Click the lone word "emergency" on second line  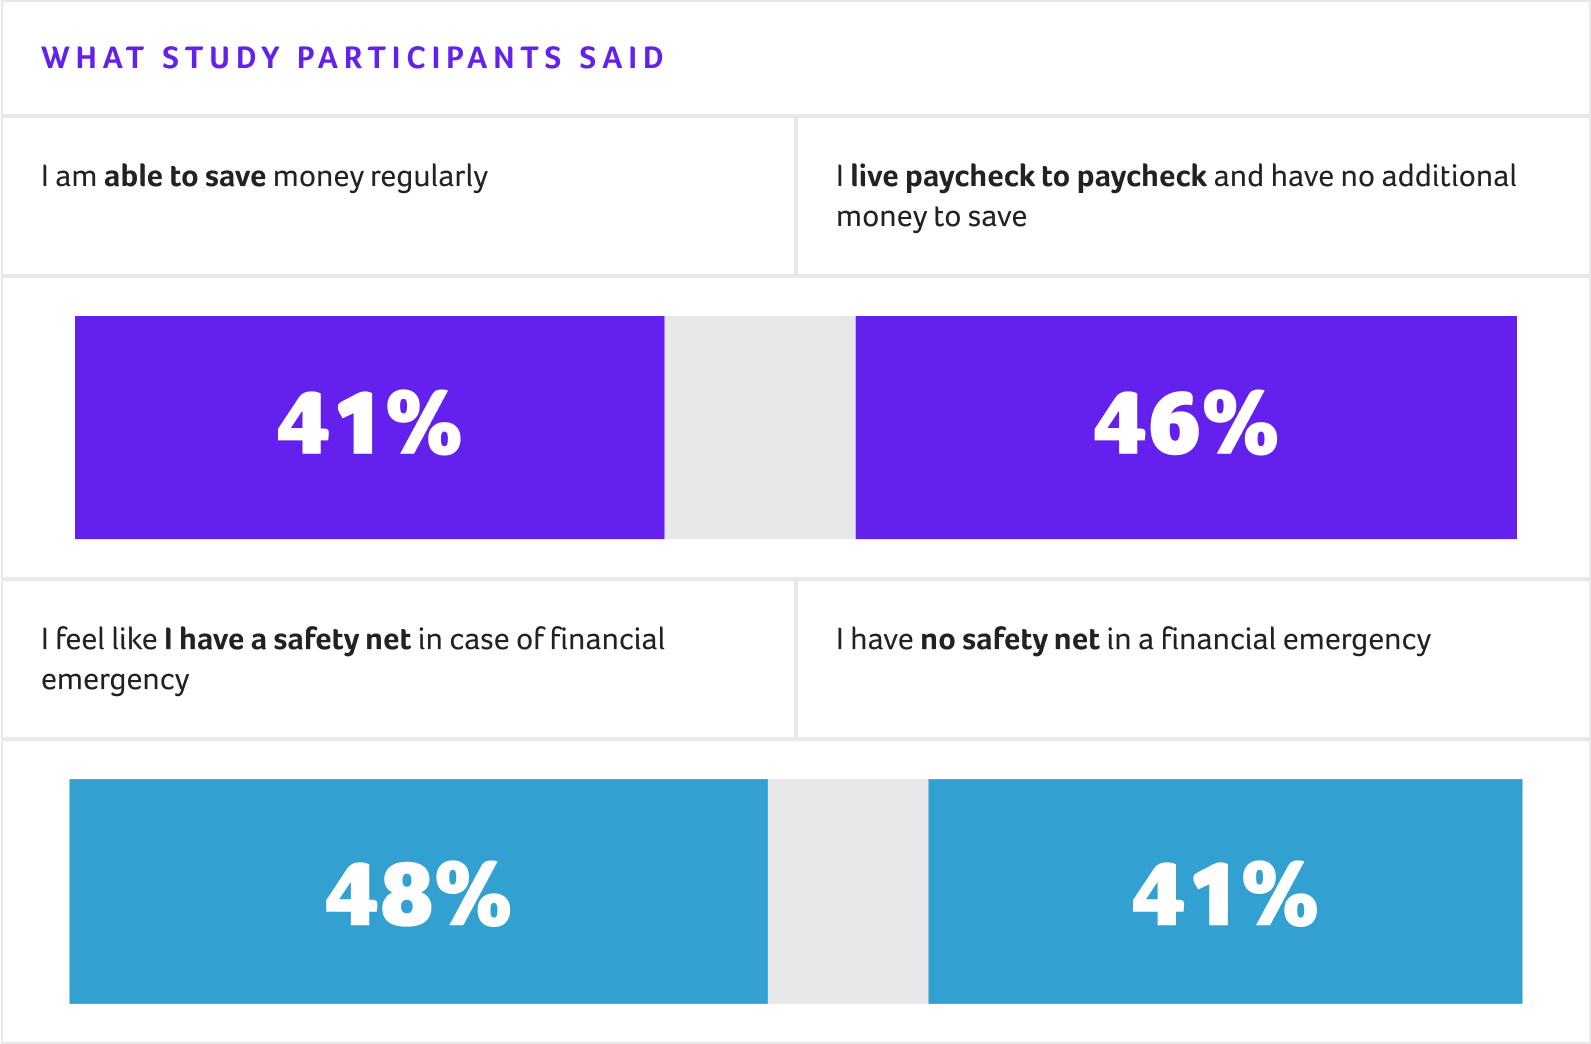(115, 680)
